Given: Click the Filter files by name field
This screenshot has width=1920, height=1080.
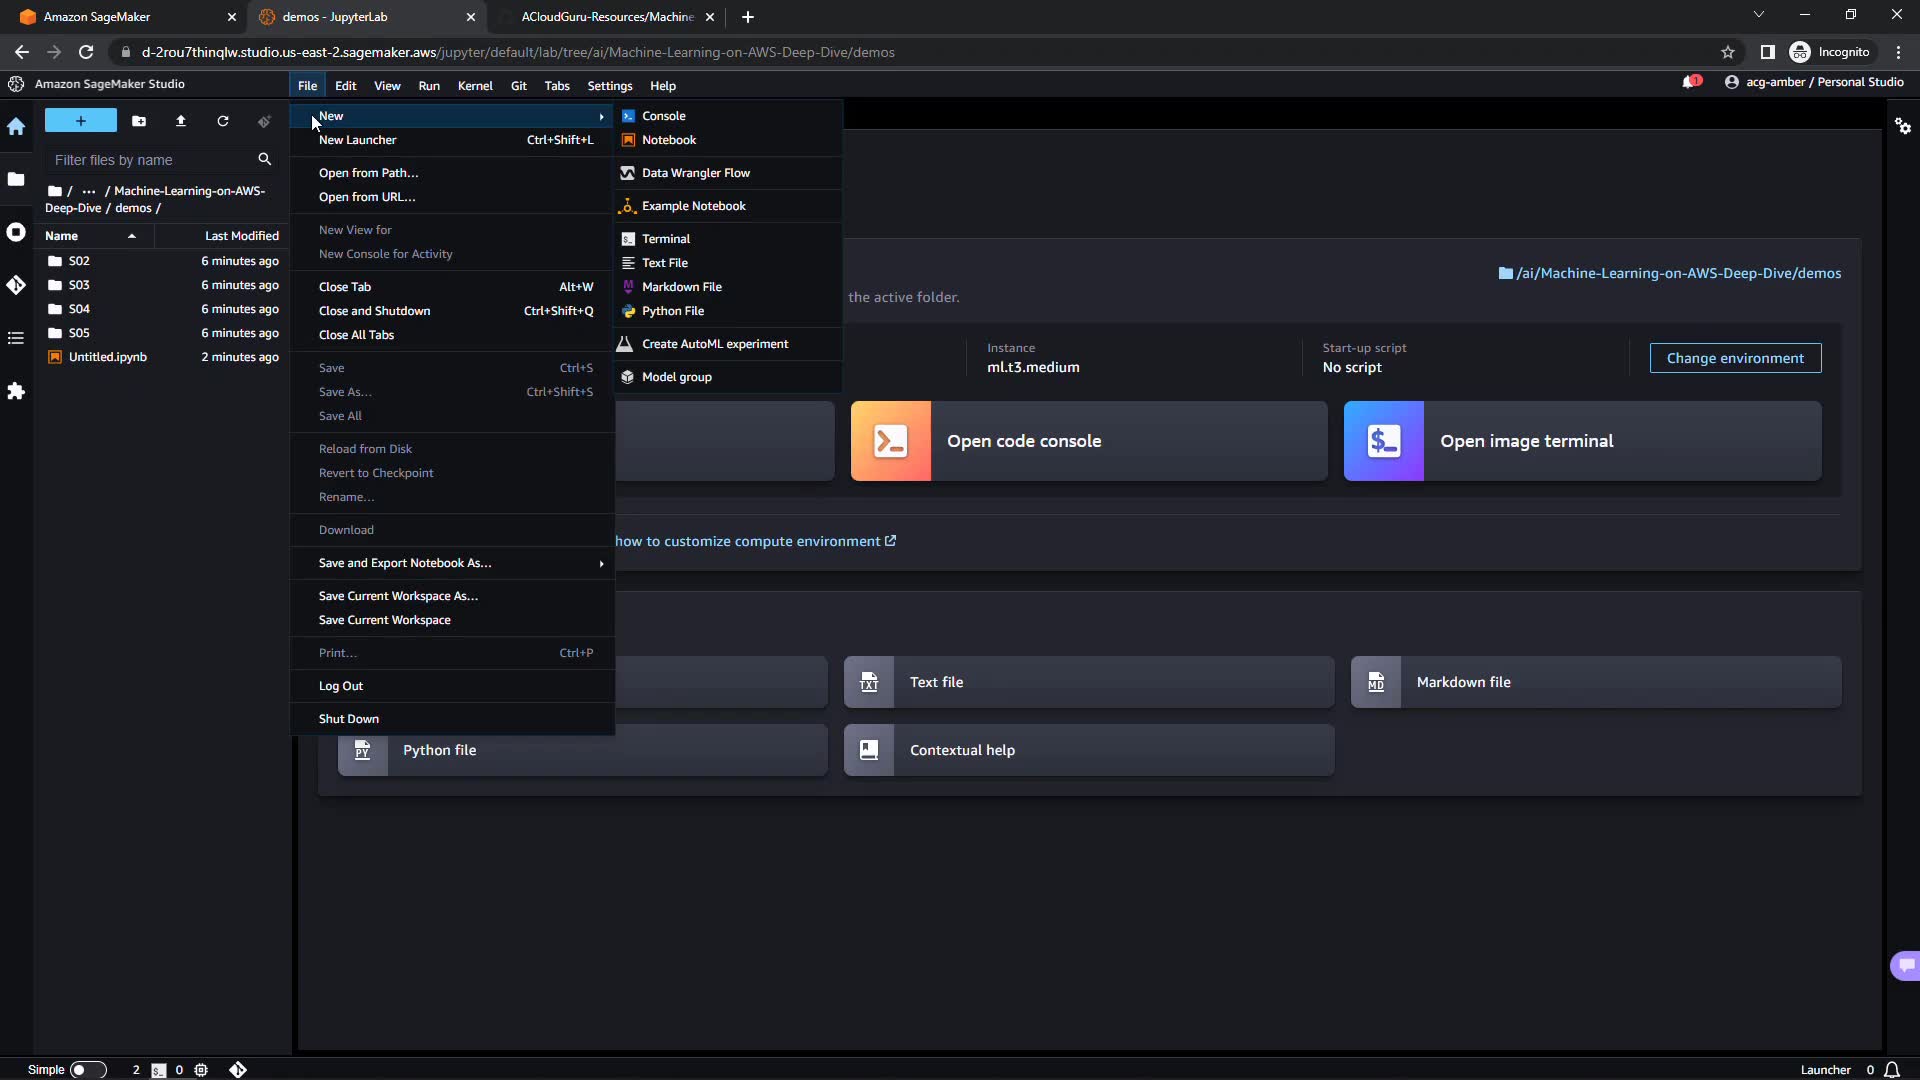Looking at the screenshot, I should 150,160.
